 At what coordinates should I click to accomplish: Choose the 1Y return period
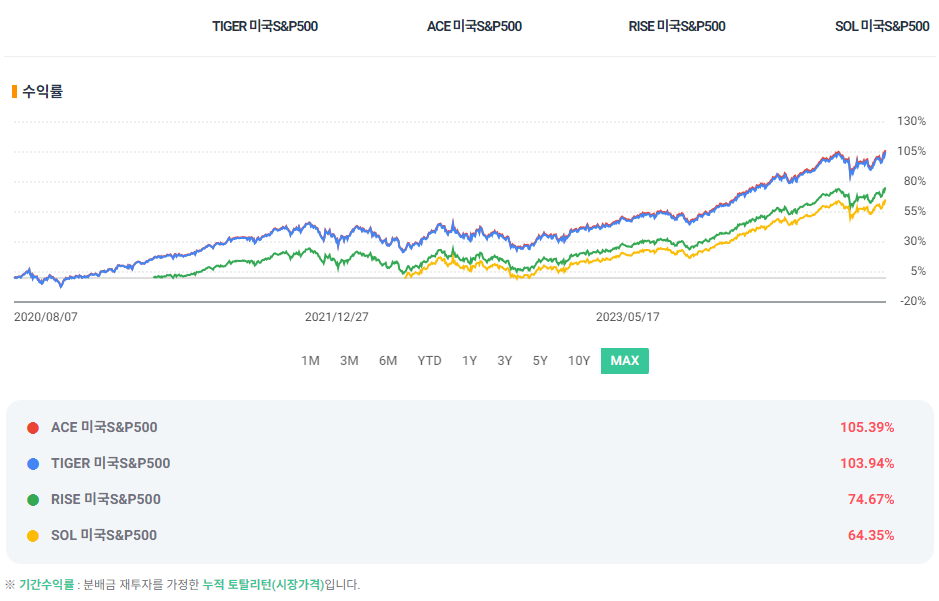pos(470,361)
